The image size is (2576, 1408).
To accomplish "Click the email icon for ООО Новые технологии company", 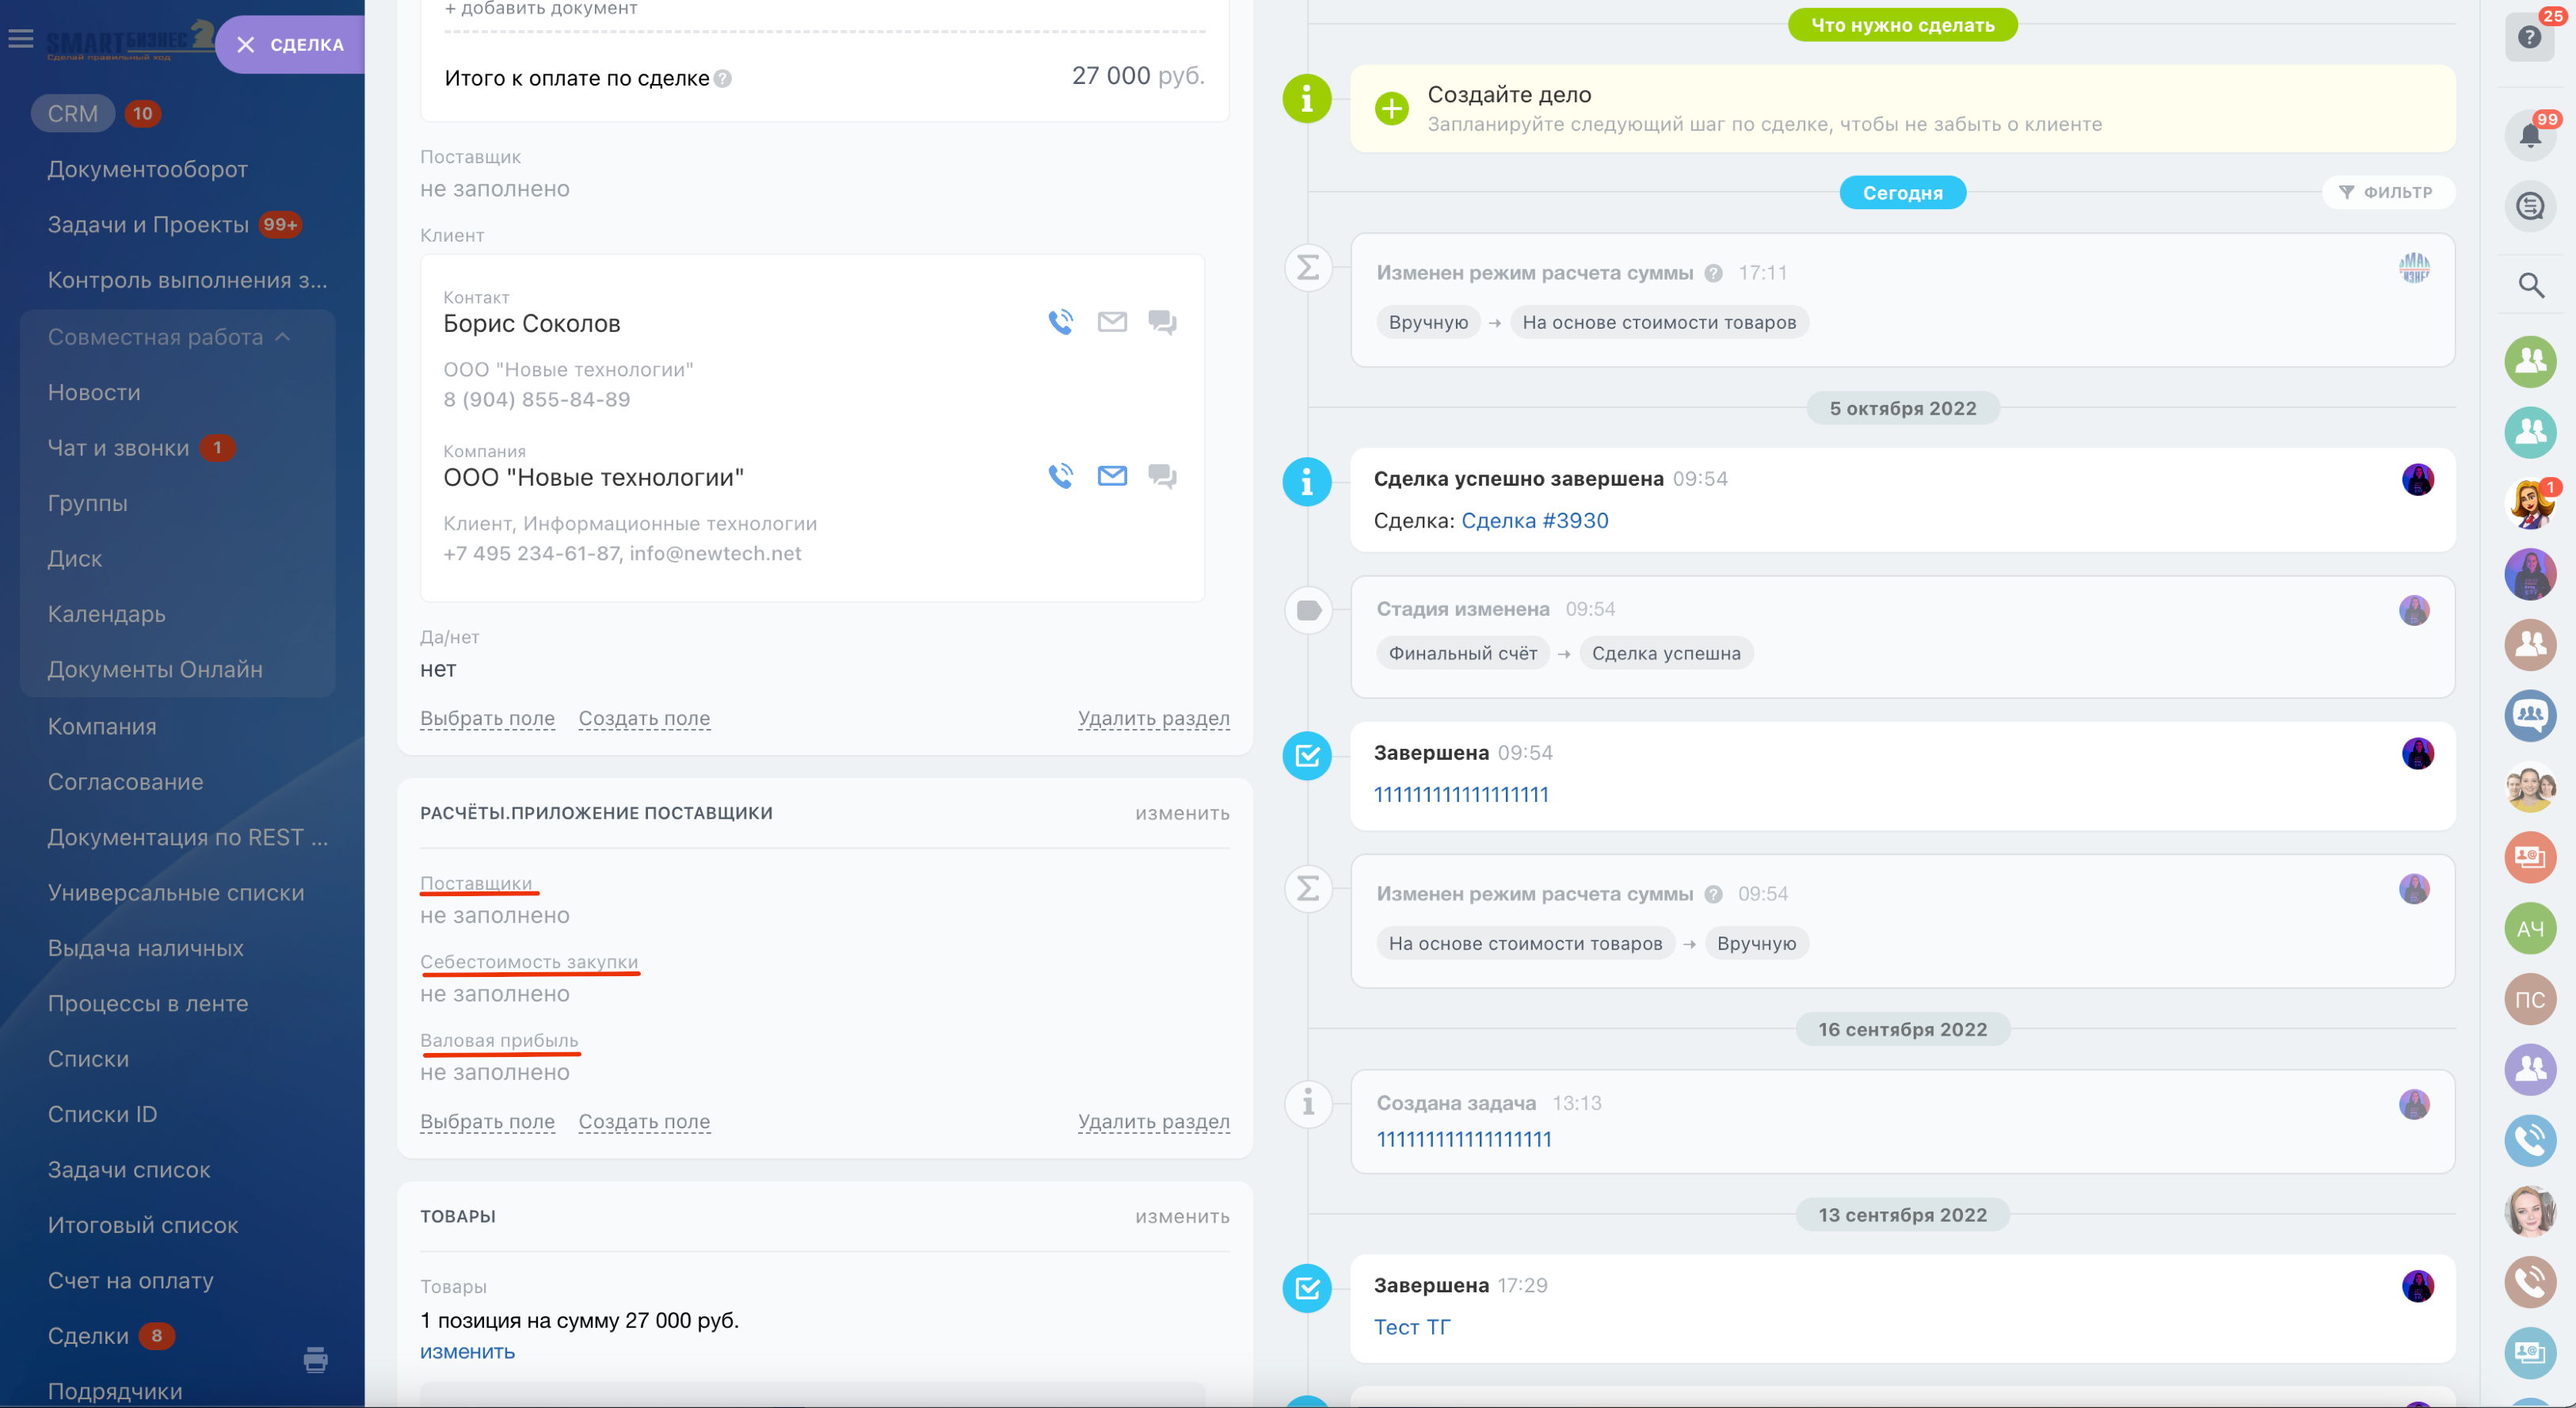I will [x=1112, y=476].
